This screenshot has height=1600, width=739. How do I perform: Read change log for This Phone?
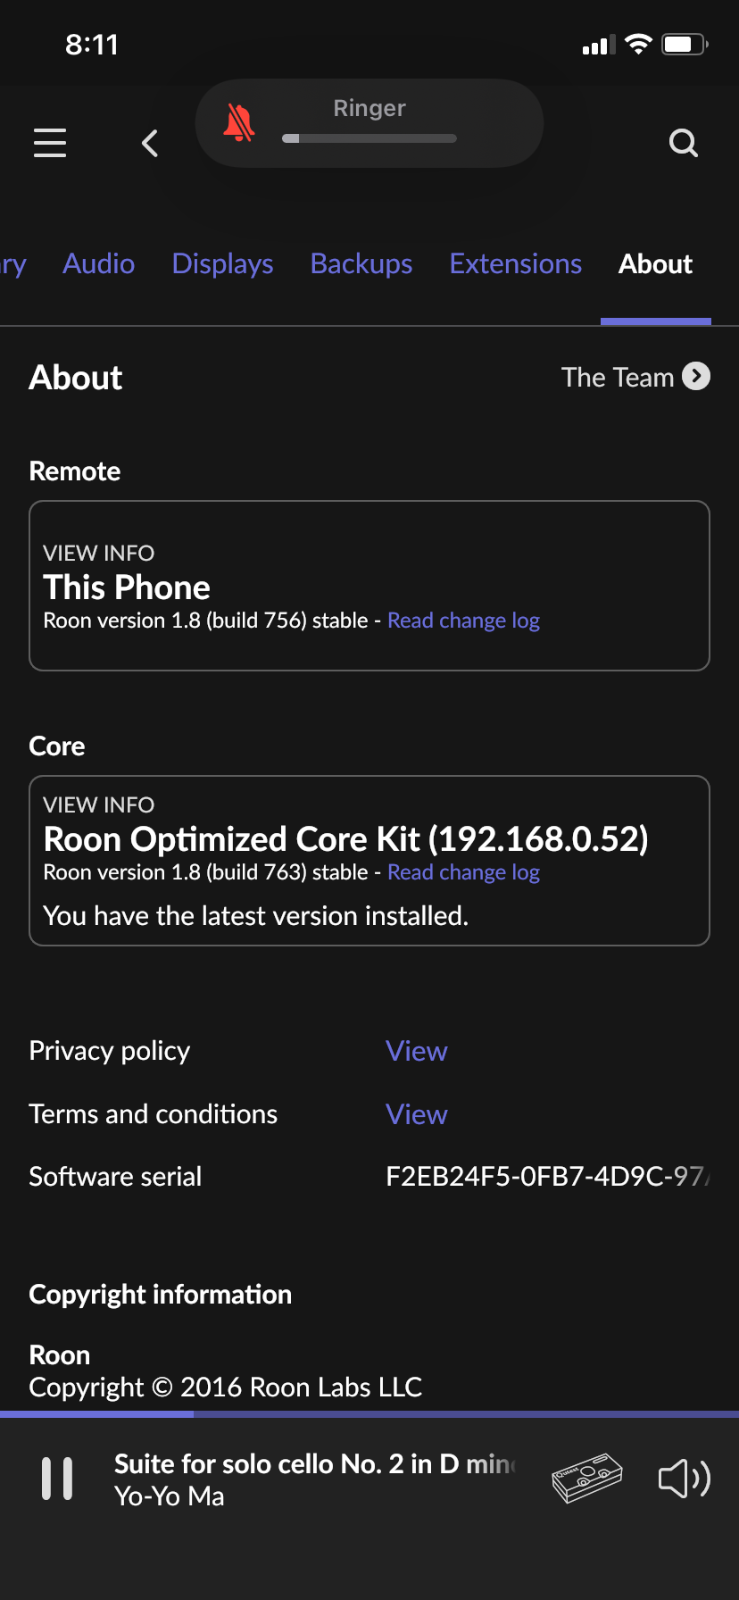click(x=464, y=621)
